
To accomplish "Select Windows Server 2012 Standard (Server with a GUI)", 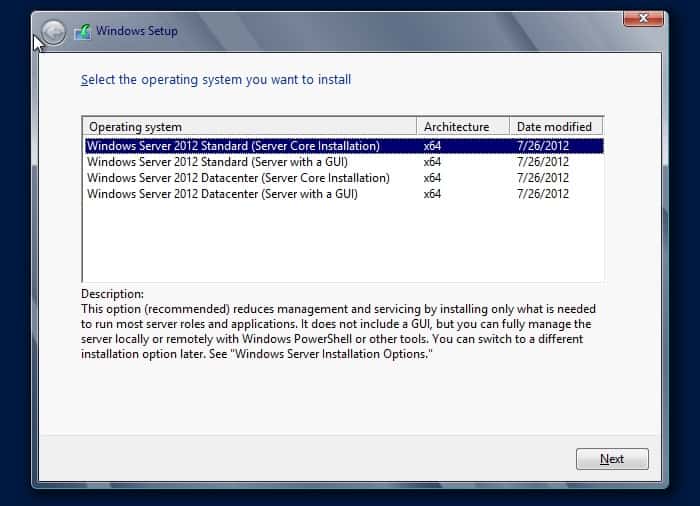I will (x=344, y=162).
